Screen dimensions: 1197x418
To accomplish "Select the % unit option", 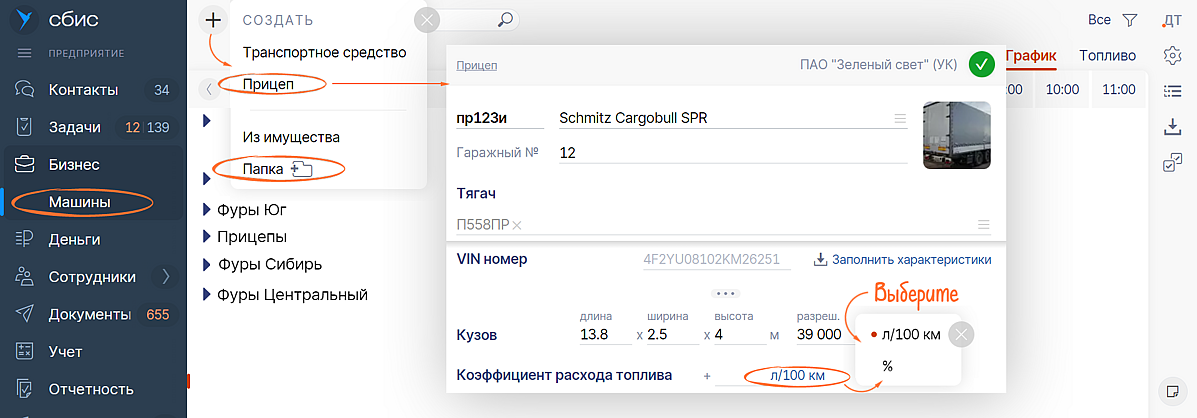I will [x=887, y=367].
